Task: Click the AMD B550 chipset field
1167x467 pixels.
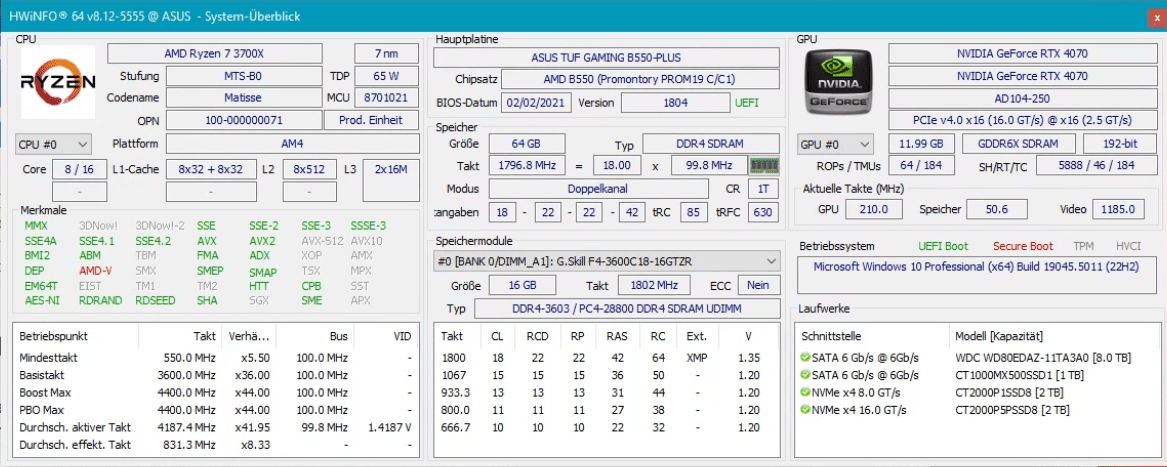Action: (641, 80)
